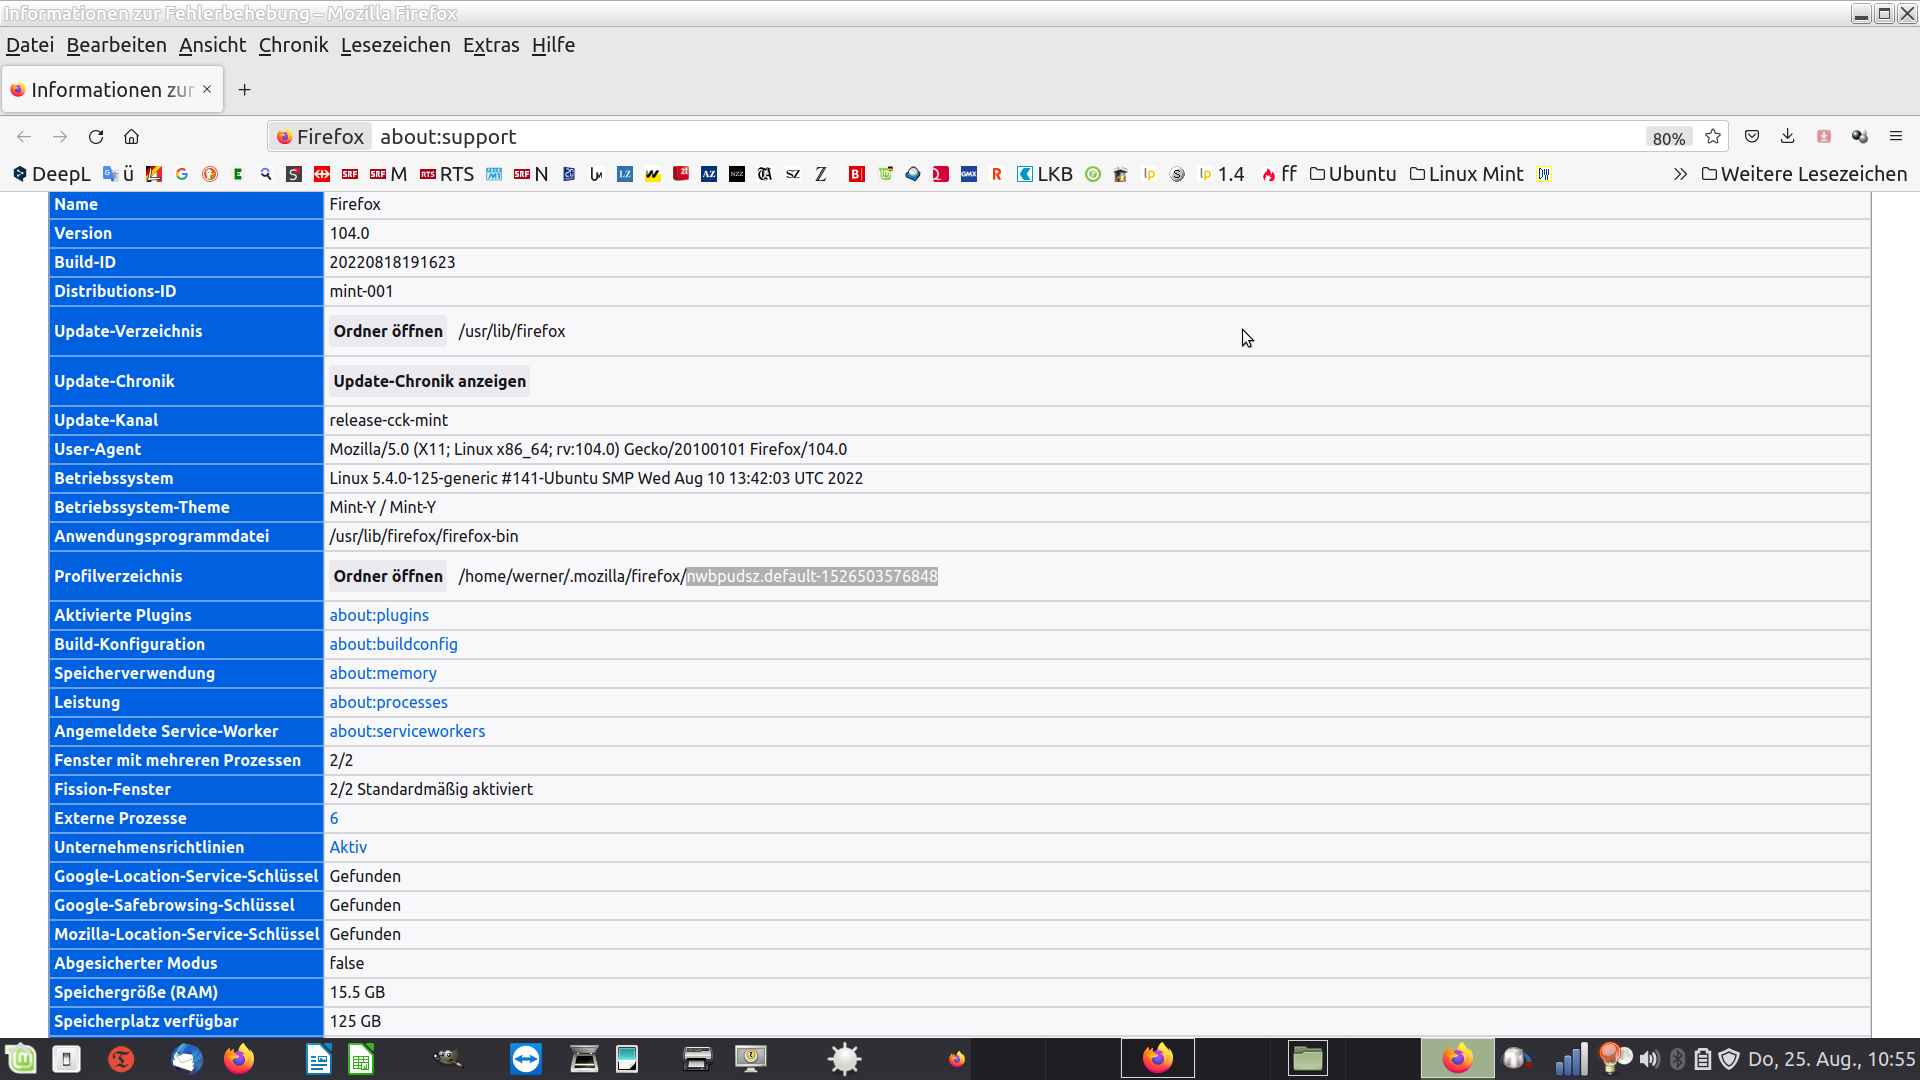
Task: Open the Linux Mint bookmarks folder
Action: point(1467,174)
